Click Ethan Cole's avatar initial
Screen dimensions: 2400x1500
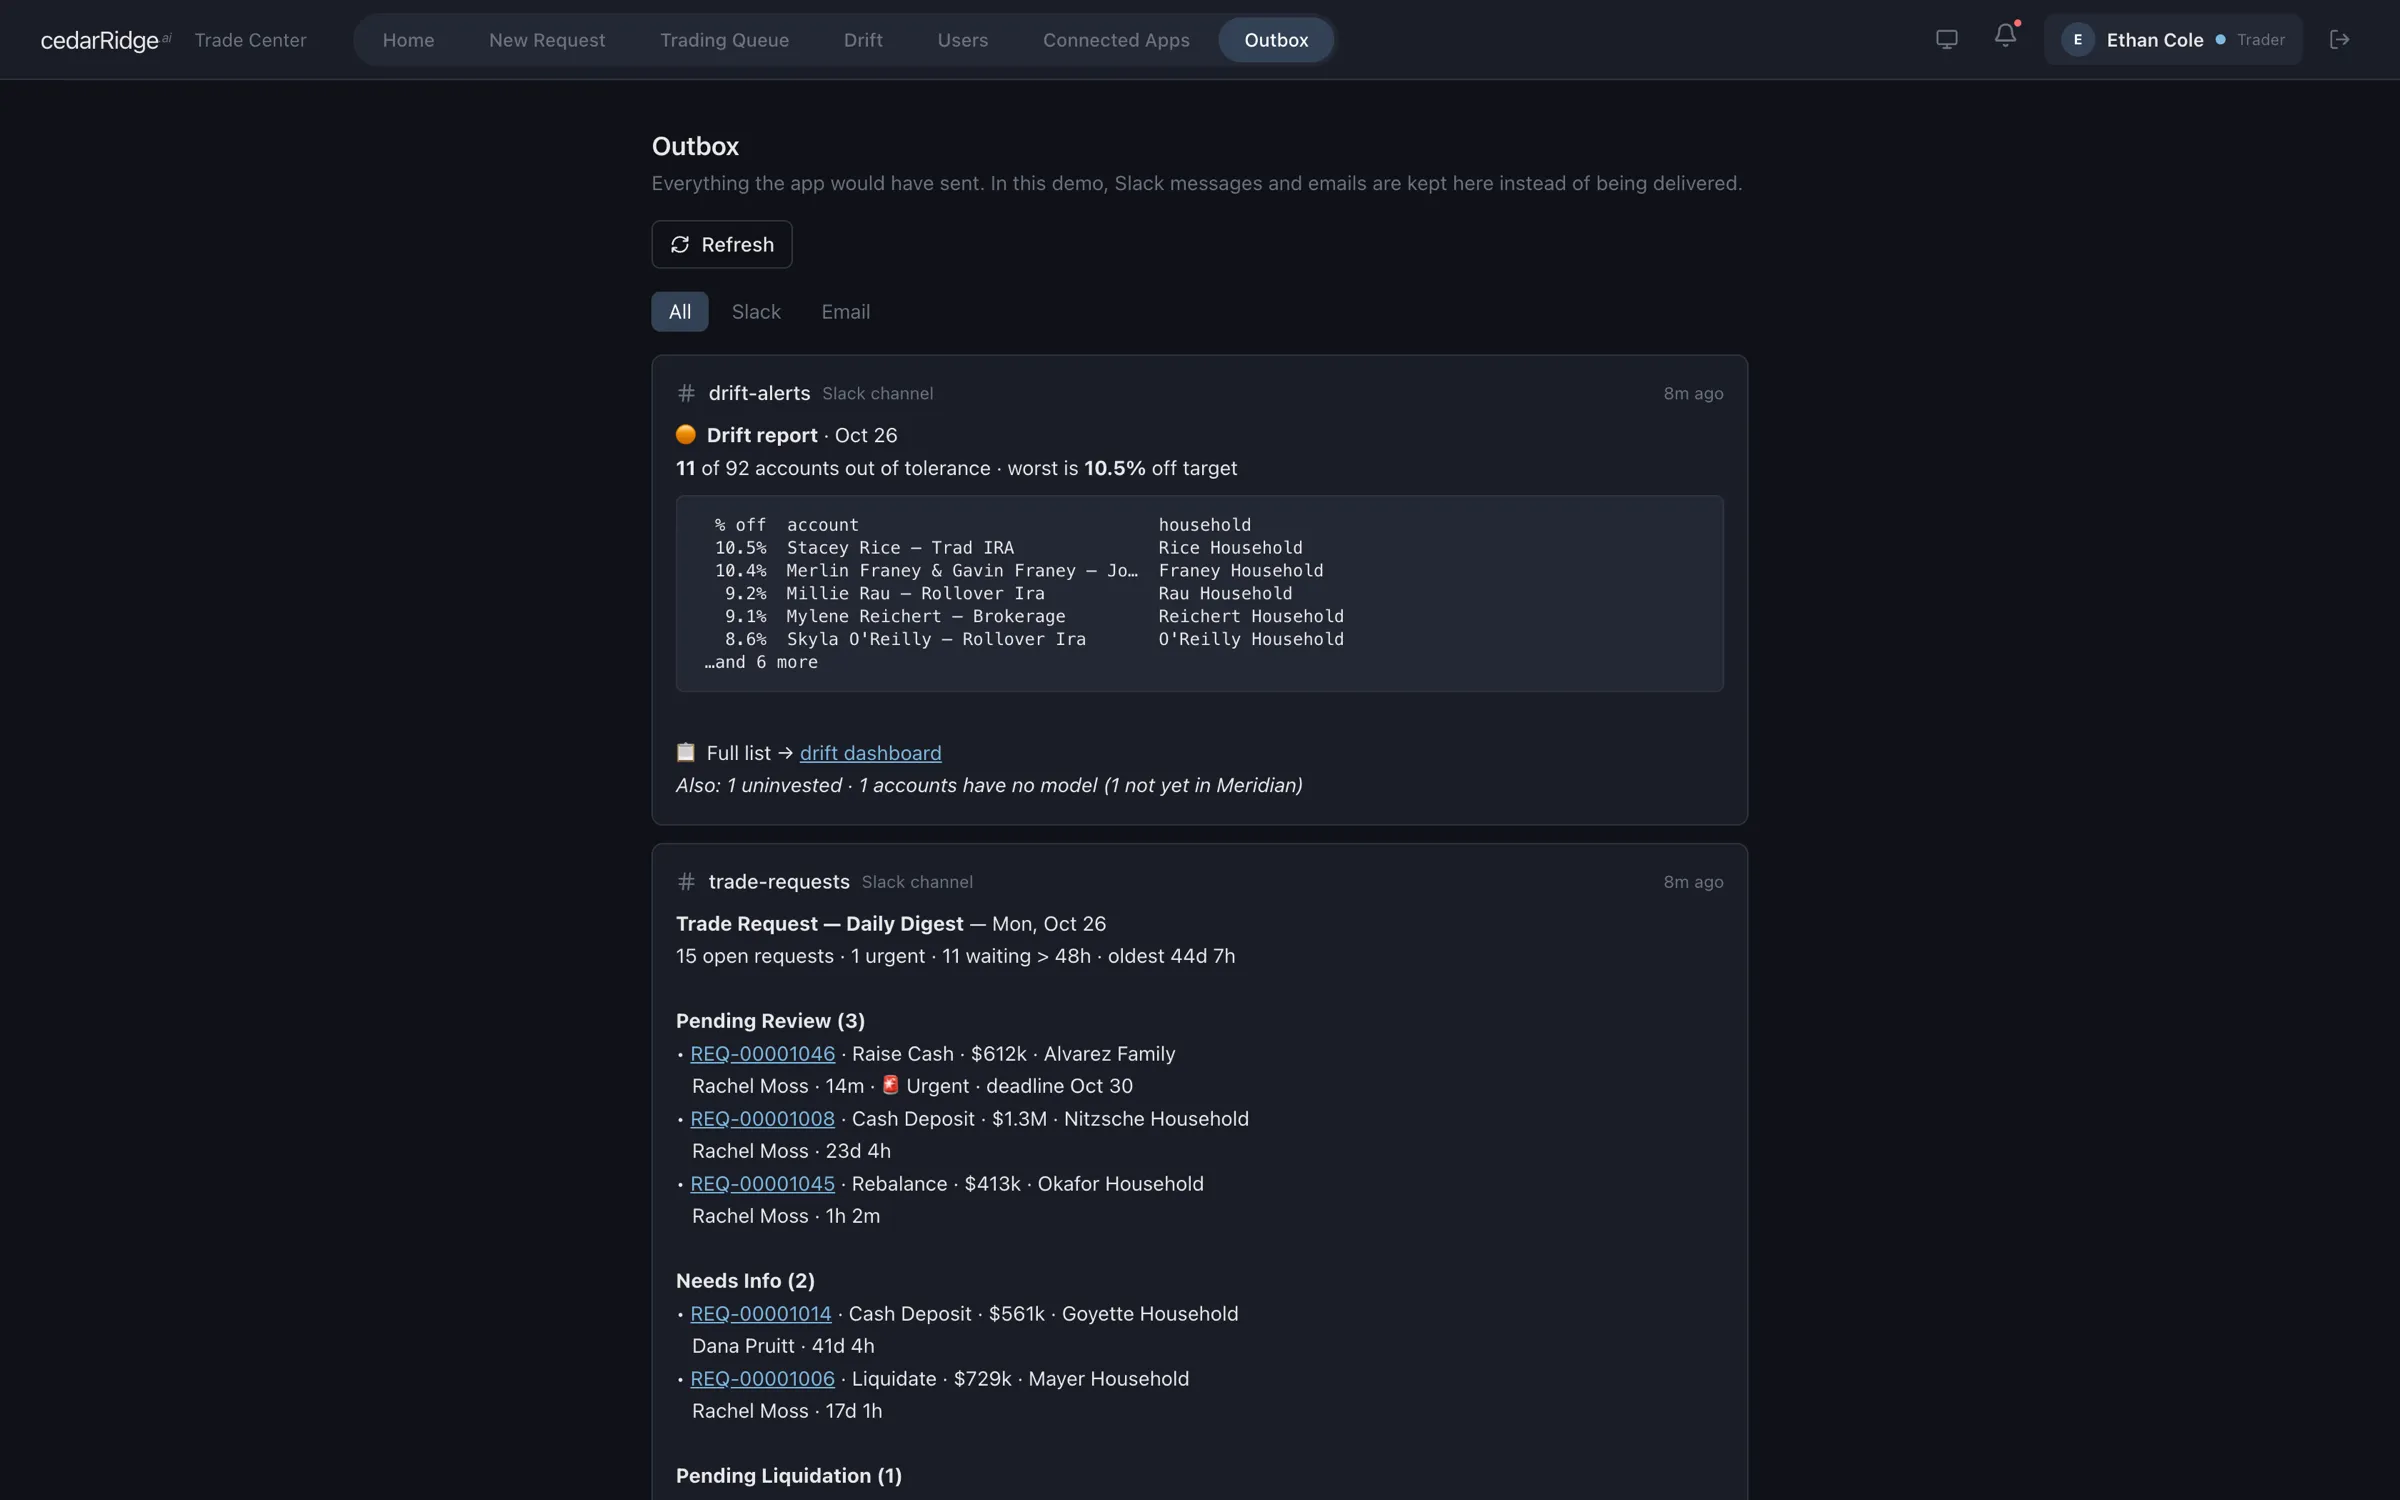2077,40
